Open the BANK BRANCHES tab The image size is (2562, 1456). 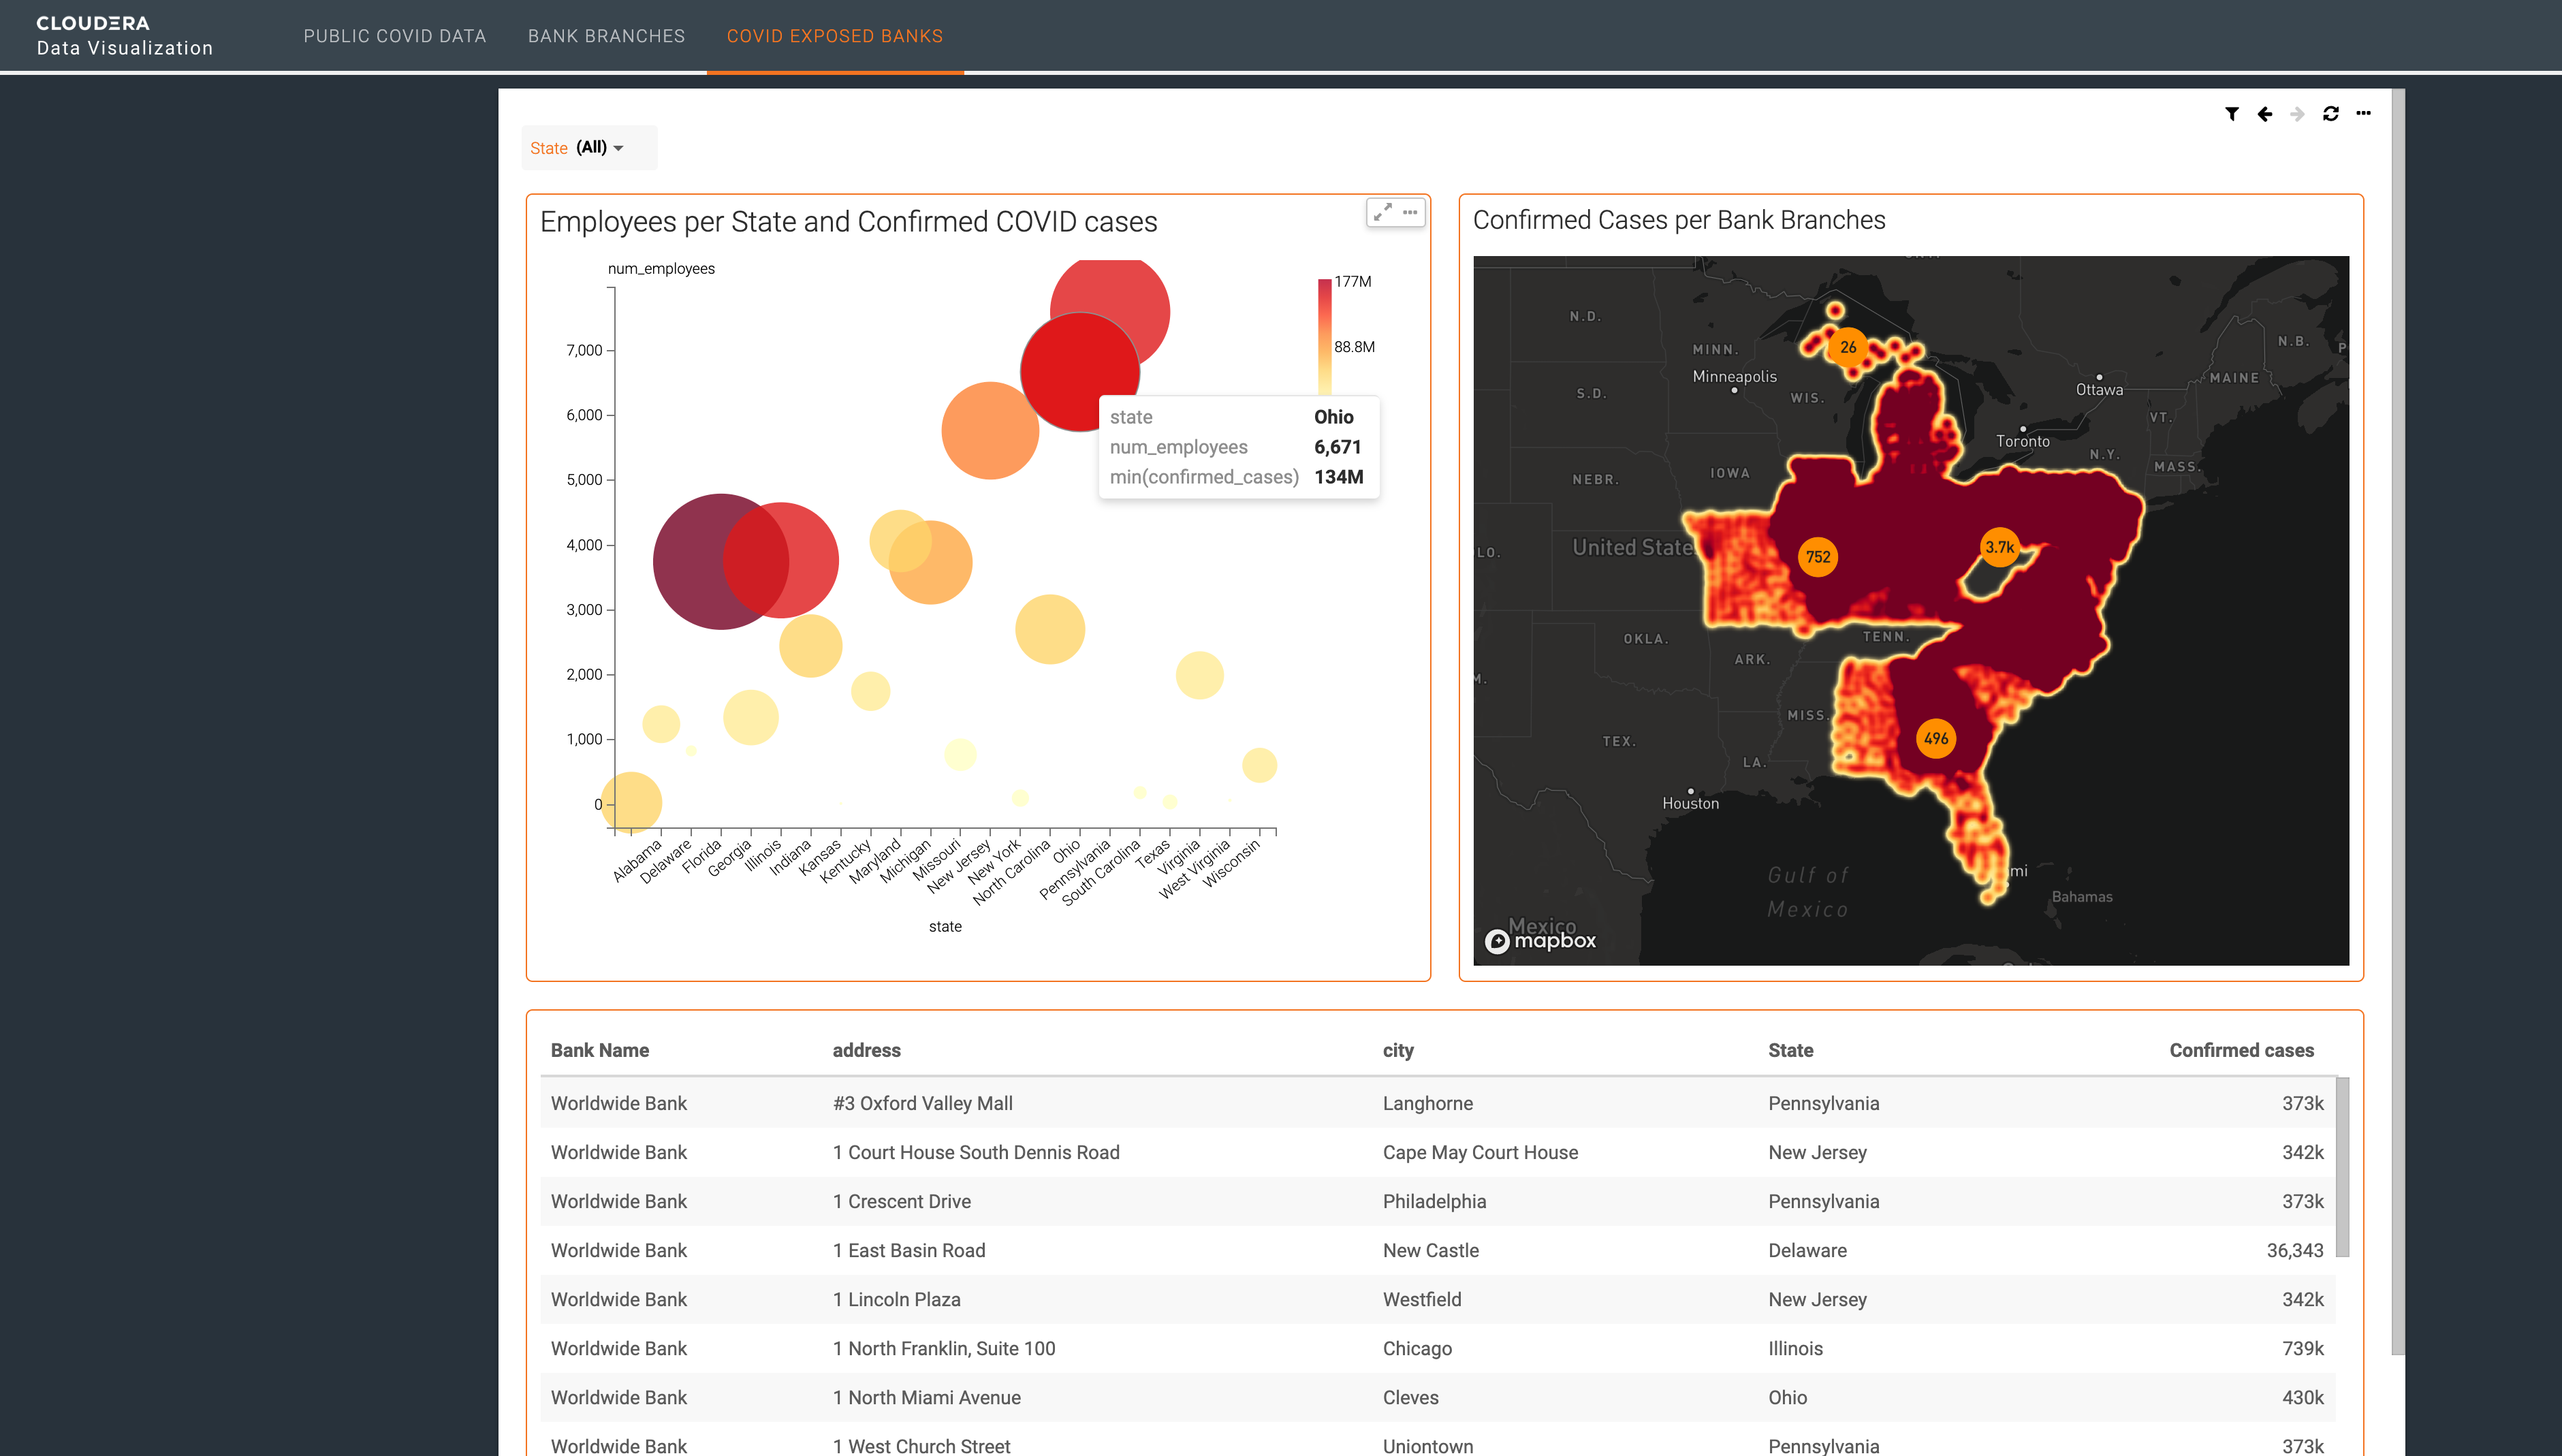click(606, 36)
